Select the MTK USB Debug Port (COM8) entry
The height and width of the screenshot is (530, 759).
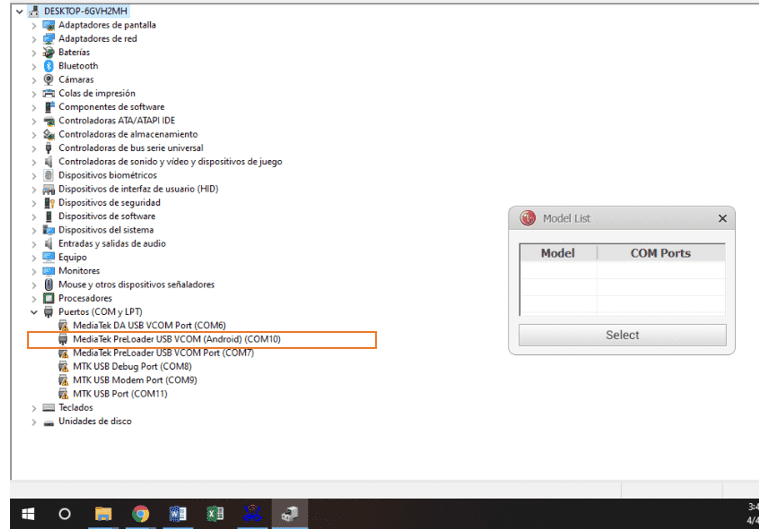point(132,366)
